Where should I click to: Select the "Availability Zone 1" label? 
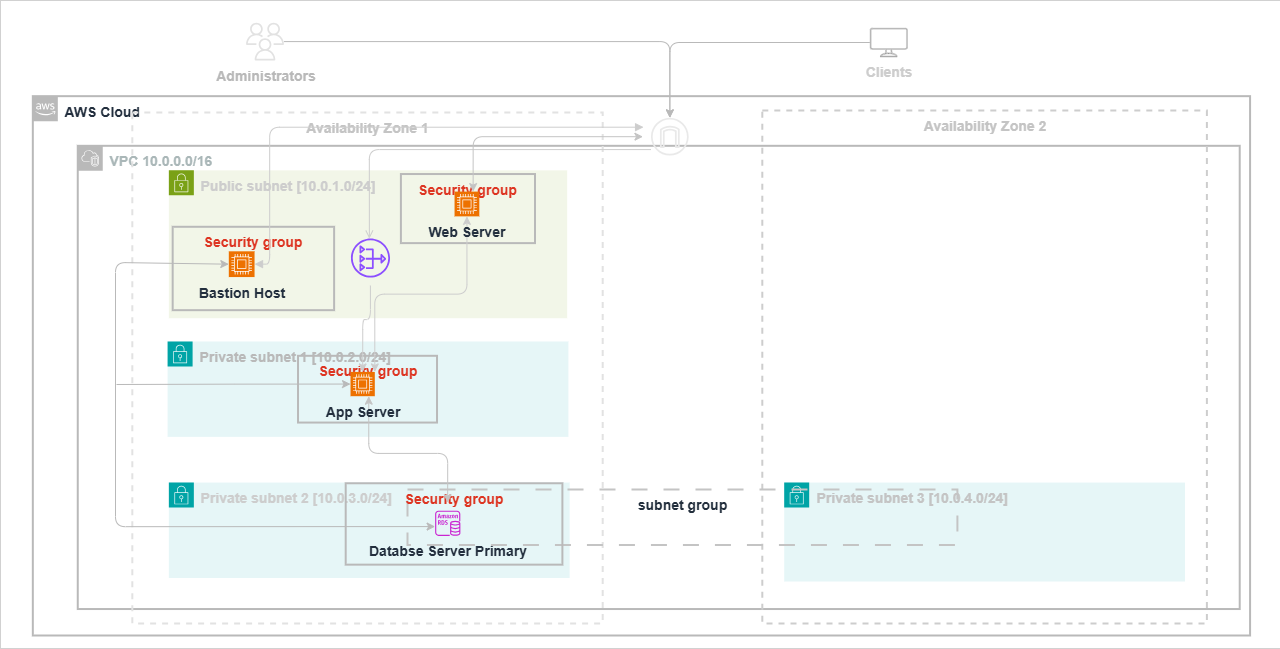point(366,129)
